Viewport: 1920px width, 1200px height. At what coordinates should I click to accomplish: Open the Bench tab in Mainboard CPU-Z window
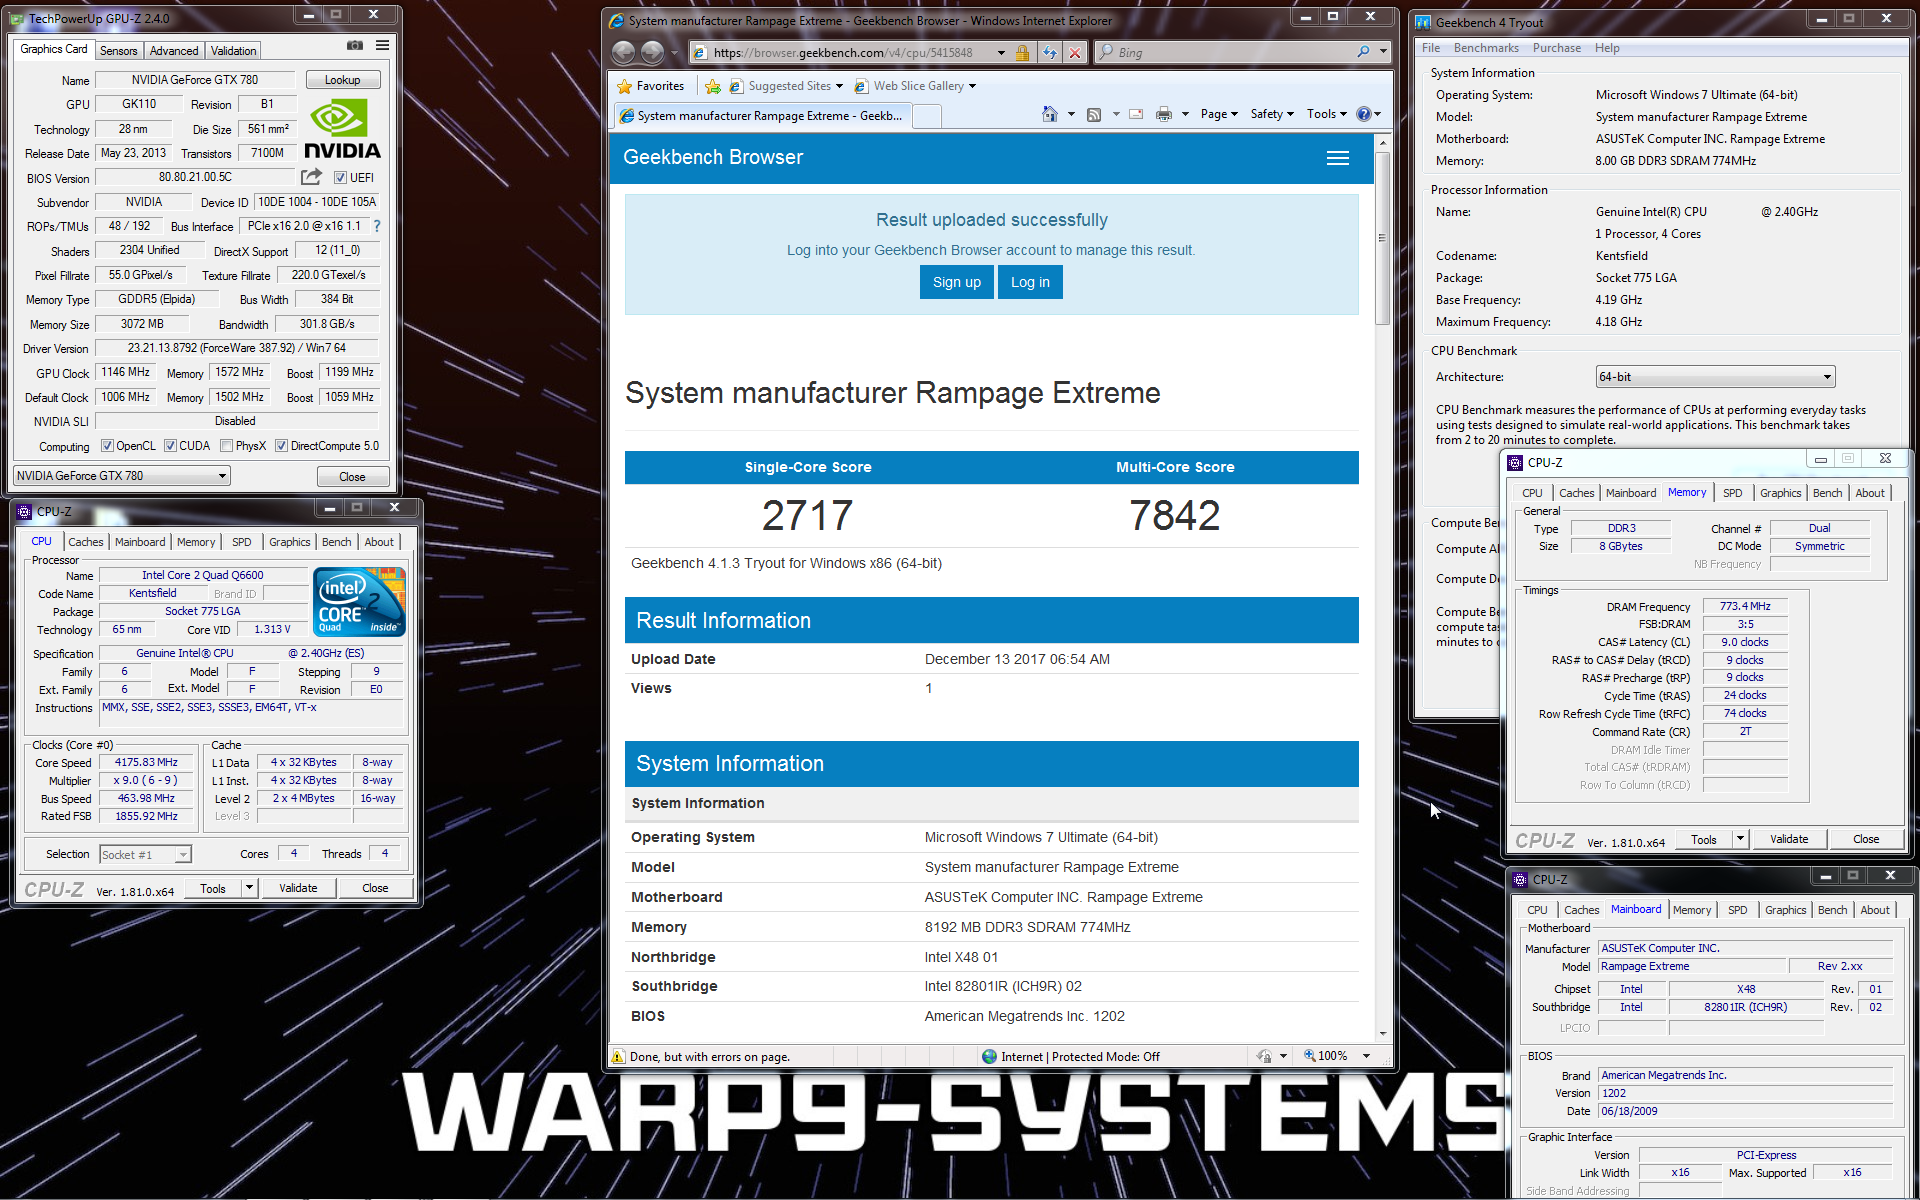coord(1832,910)
